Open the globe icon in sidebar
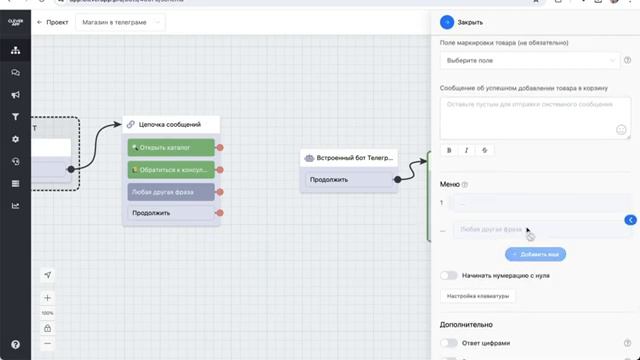This screenshot has height=360, width=640. pyautogui.click(x=16, y=161)
